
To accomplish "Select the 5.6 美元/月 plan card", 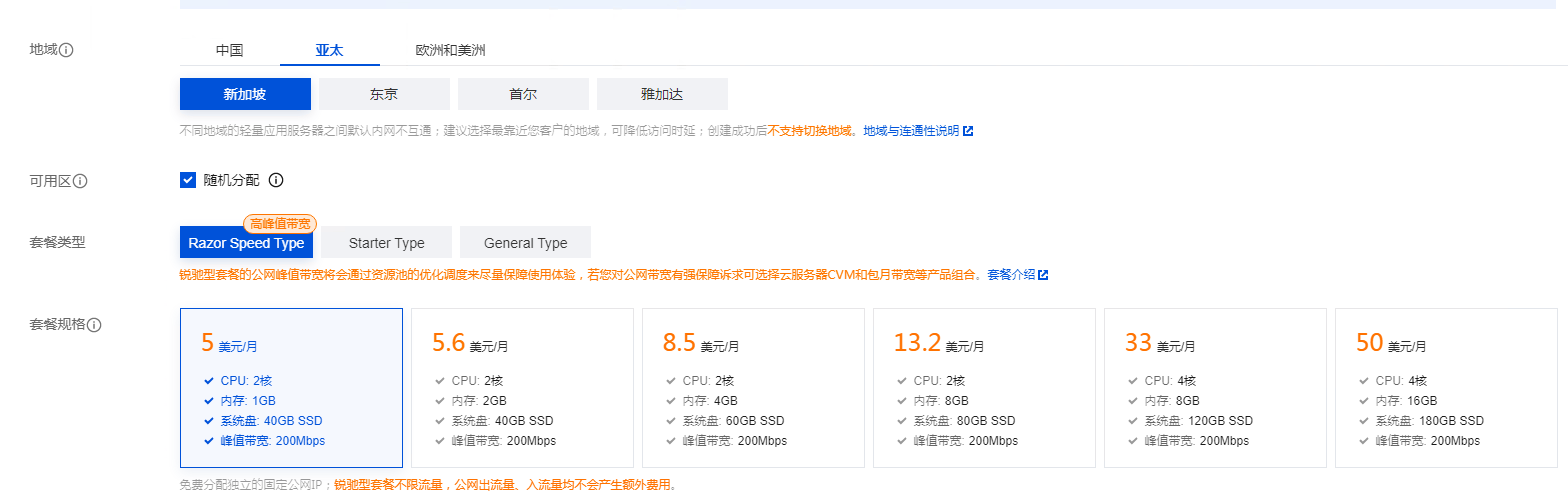I will point(522,387).
